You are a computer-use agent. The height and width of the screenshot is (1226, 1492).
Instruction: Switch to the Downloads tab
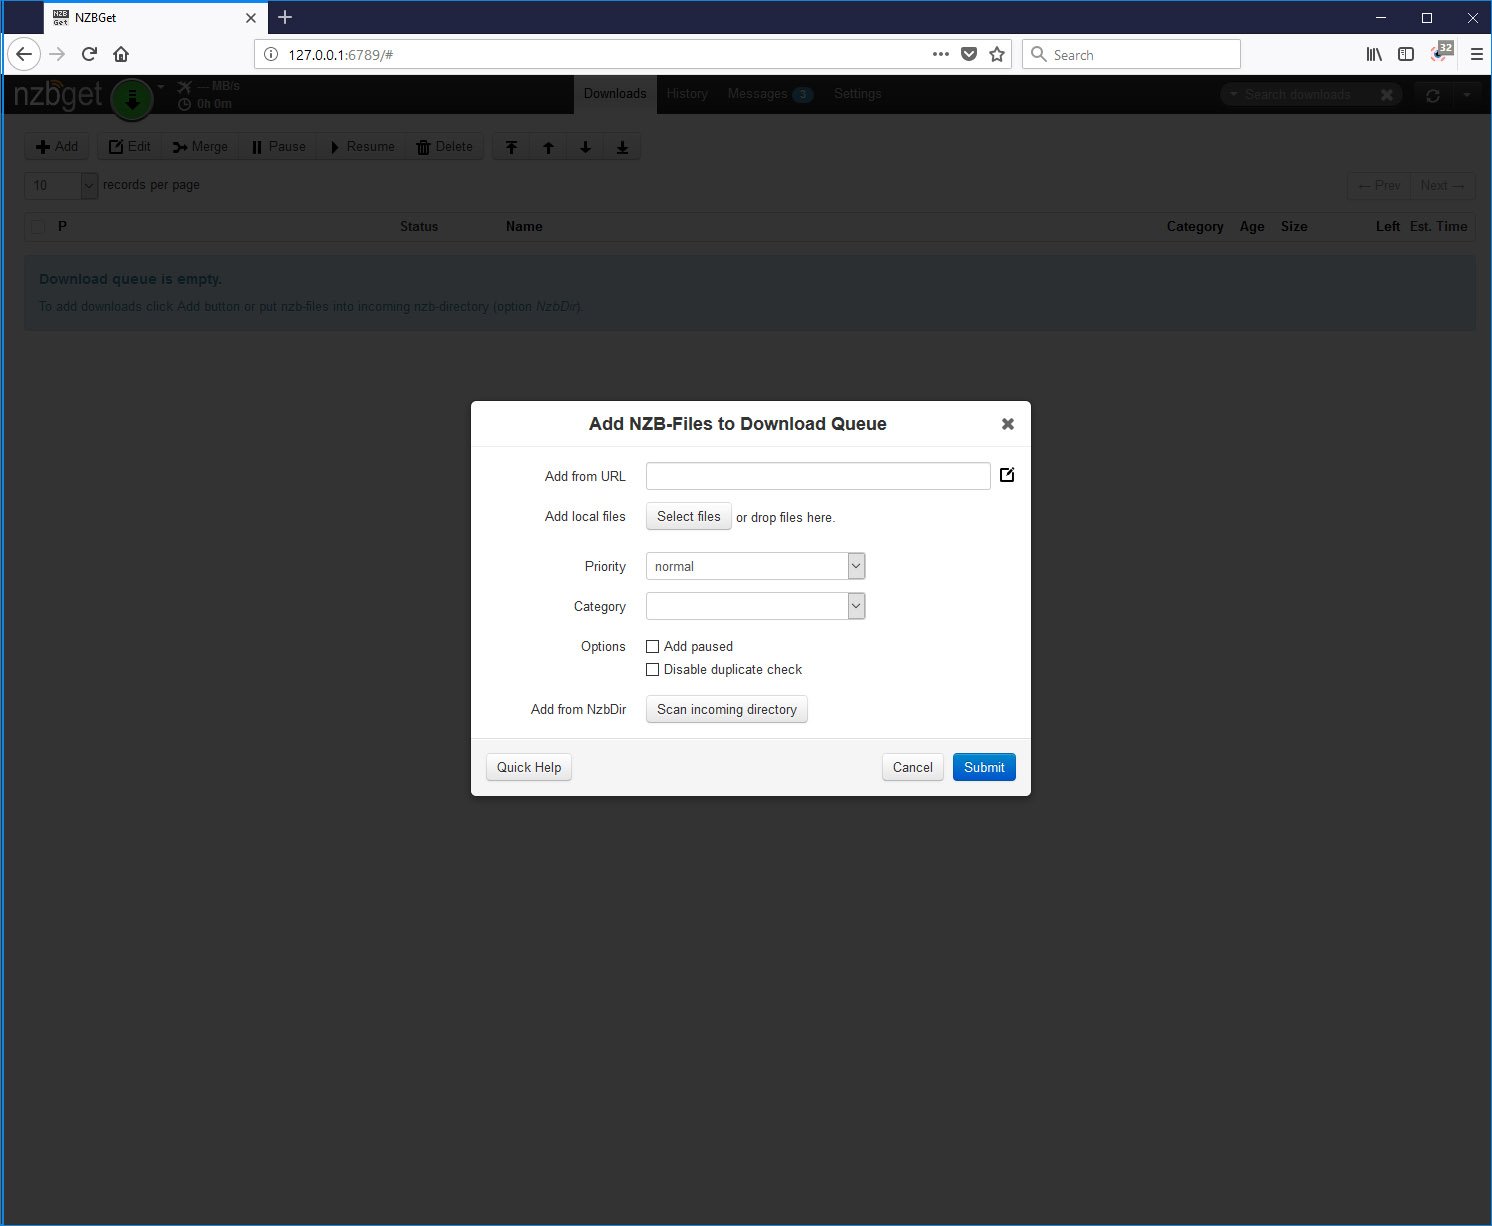click(x=615, y=94)
